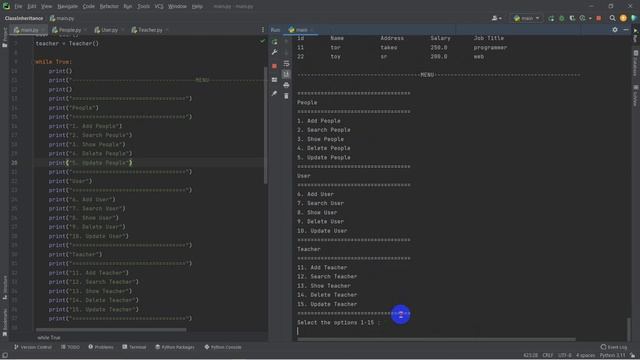
Task: Open the Run menu
Action: coord(128,7)
